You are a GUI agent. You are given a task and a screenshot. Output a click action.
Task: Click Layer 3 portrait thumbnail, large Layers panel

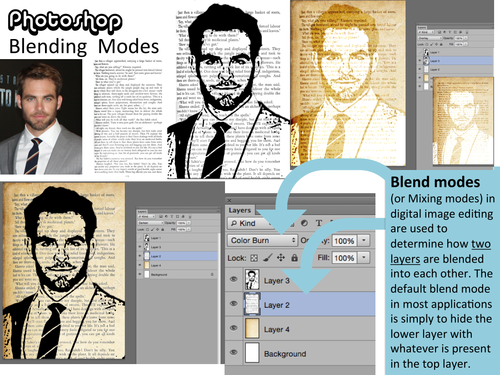click(x=252, y=279)
